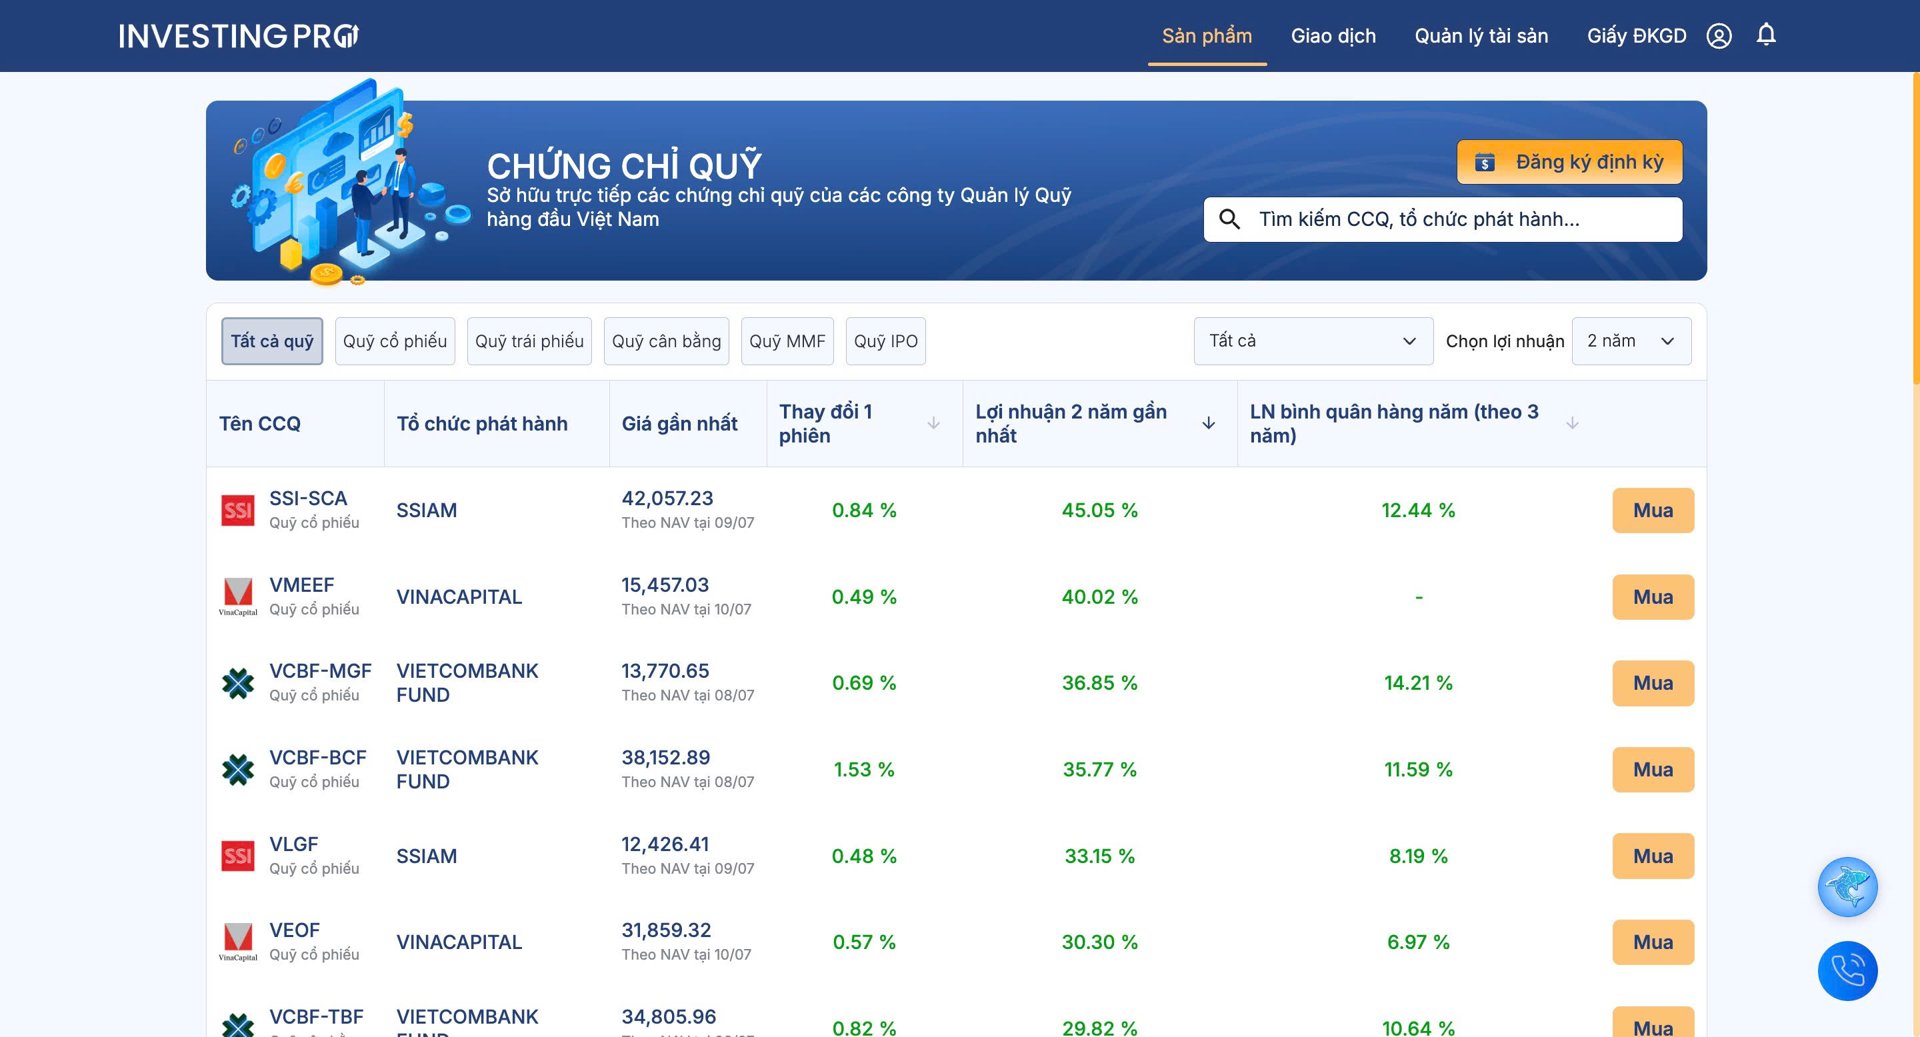Click the Tên CCQ column header
1920x1037 pixels.
260,424
